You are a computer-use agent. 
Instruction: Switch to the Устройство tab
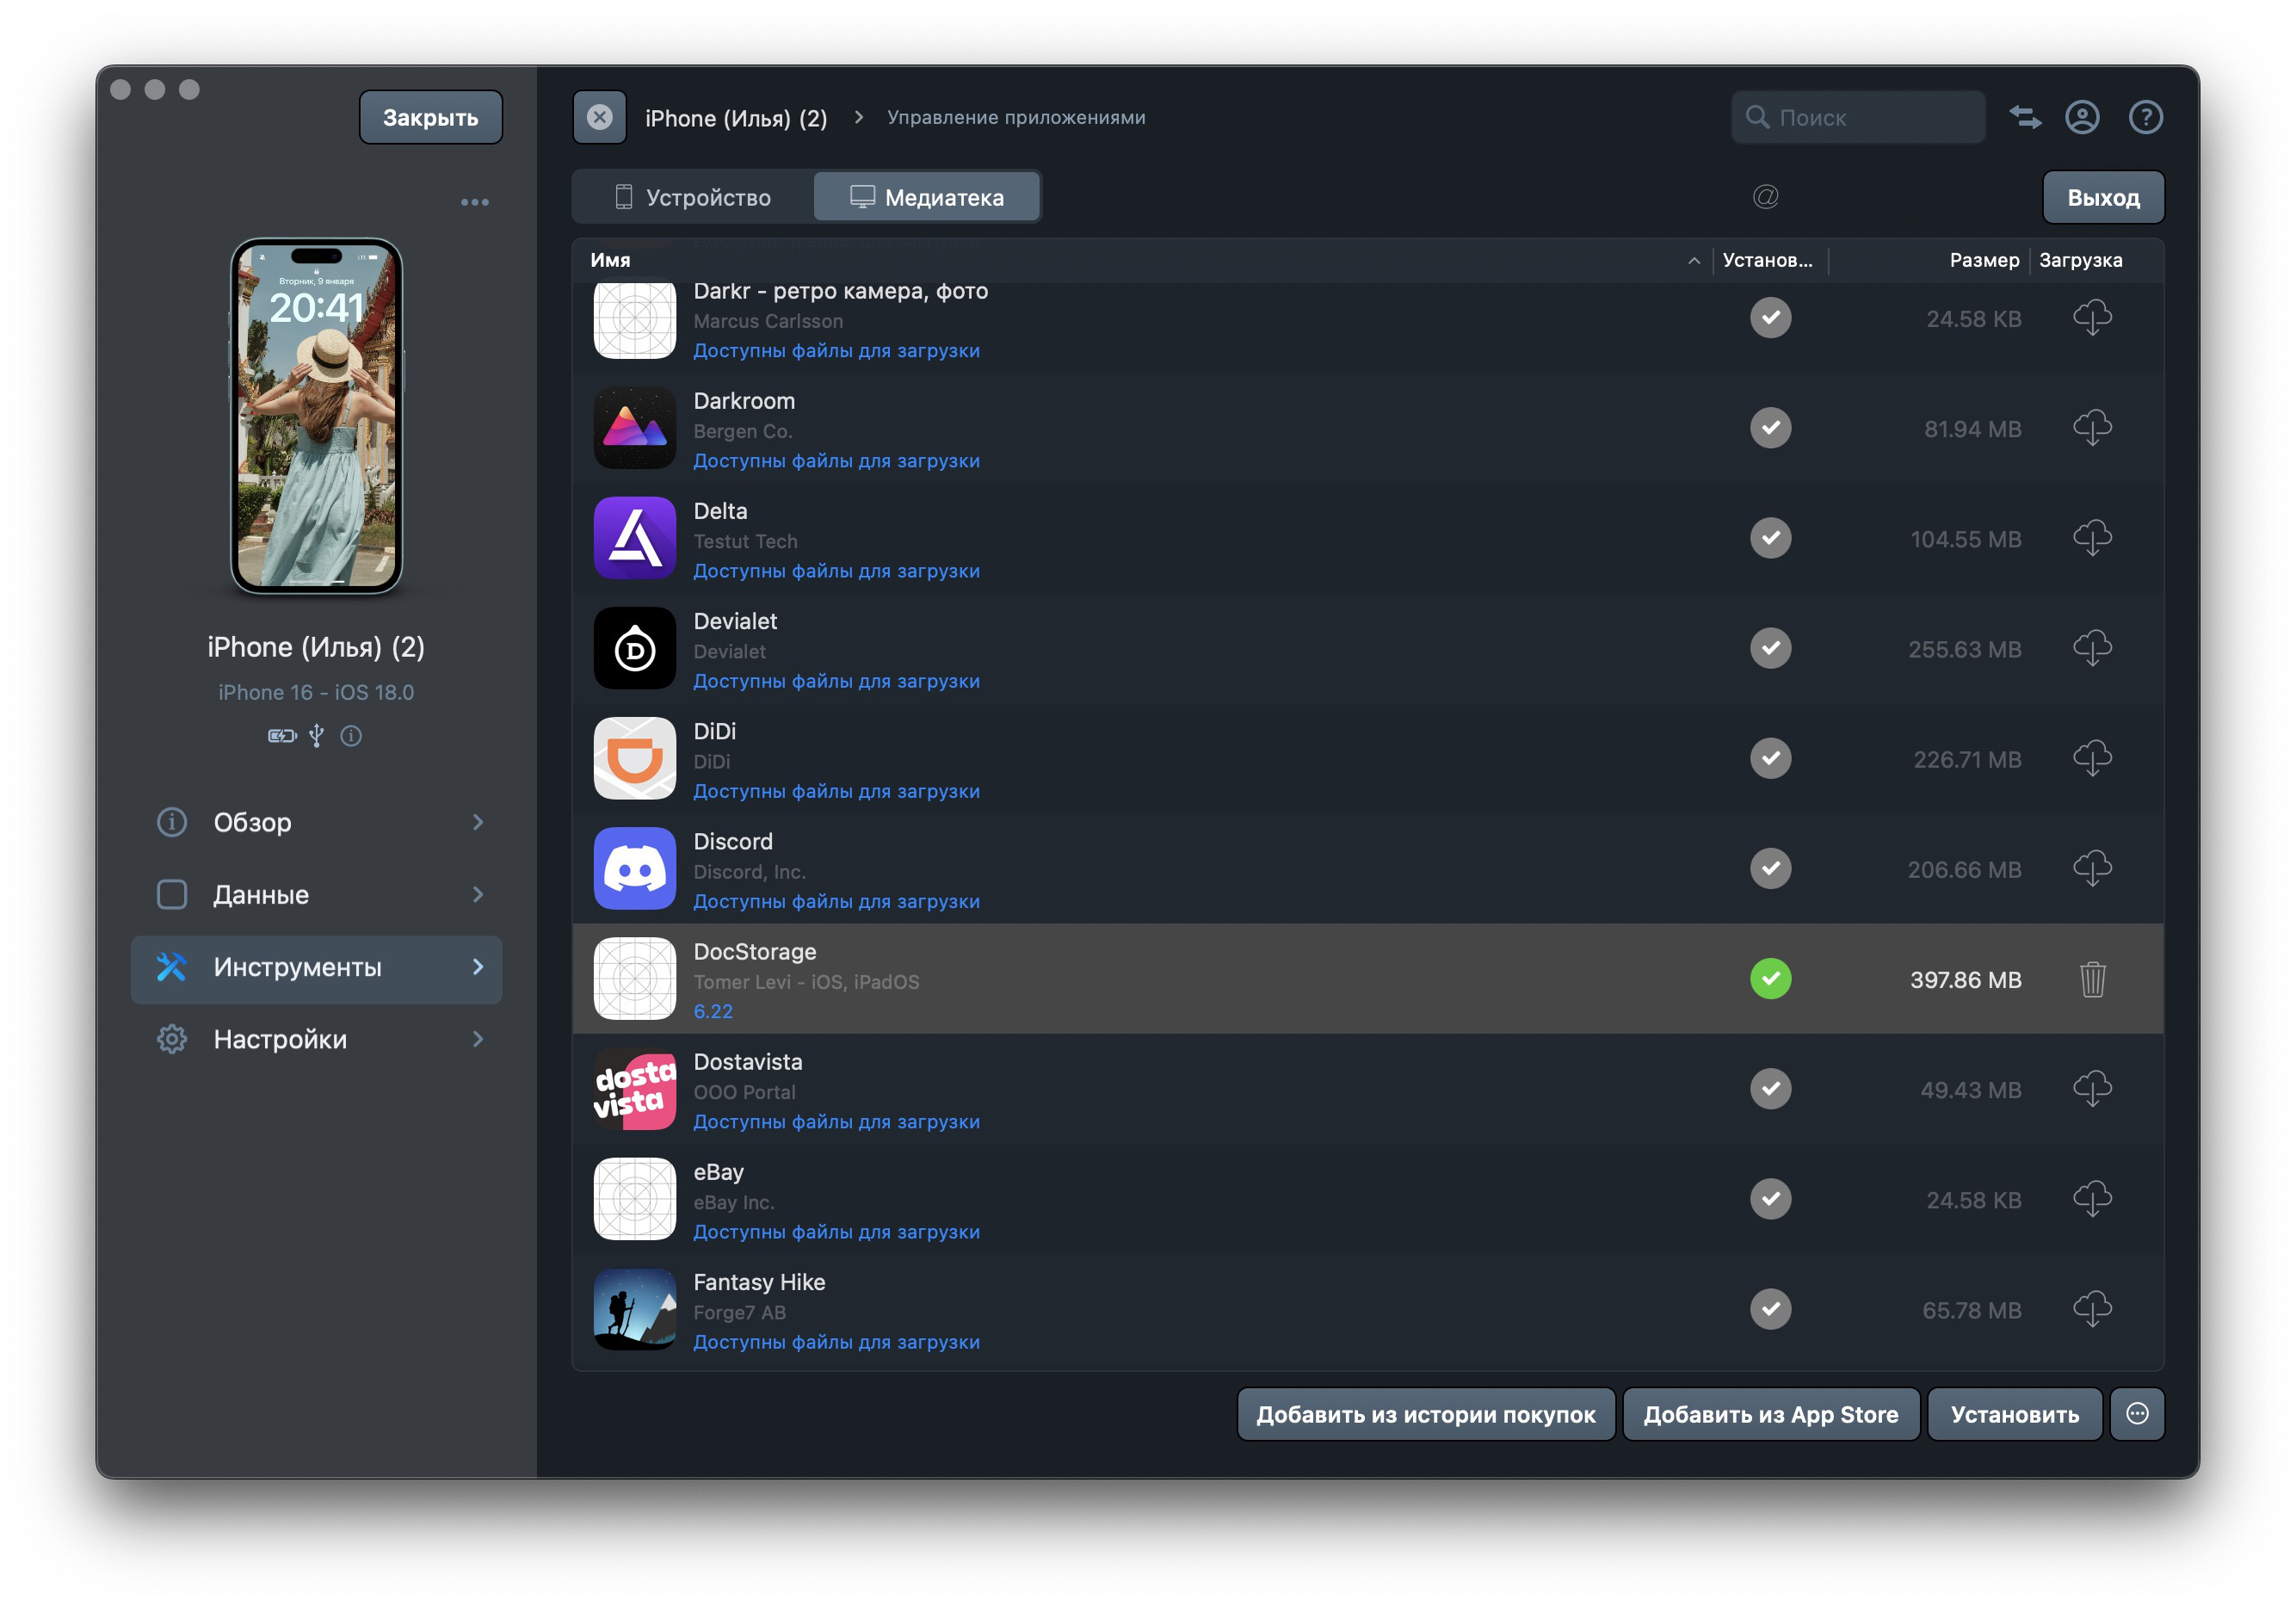[x=693, y=197]
